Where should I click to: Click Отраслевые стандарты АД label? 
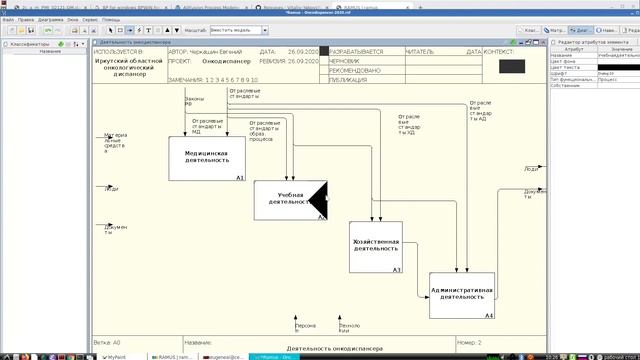point(480,111)
